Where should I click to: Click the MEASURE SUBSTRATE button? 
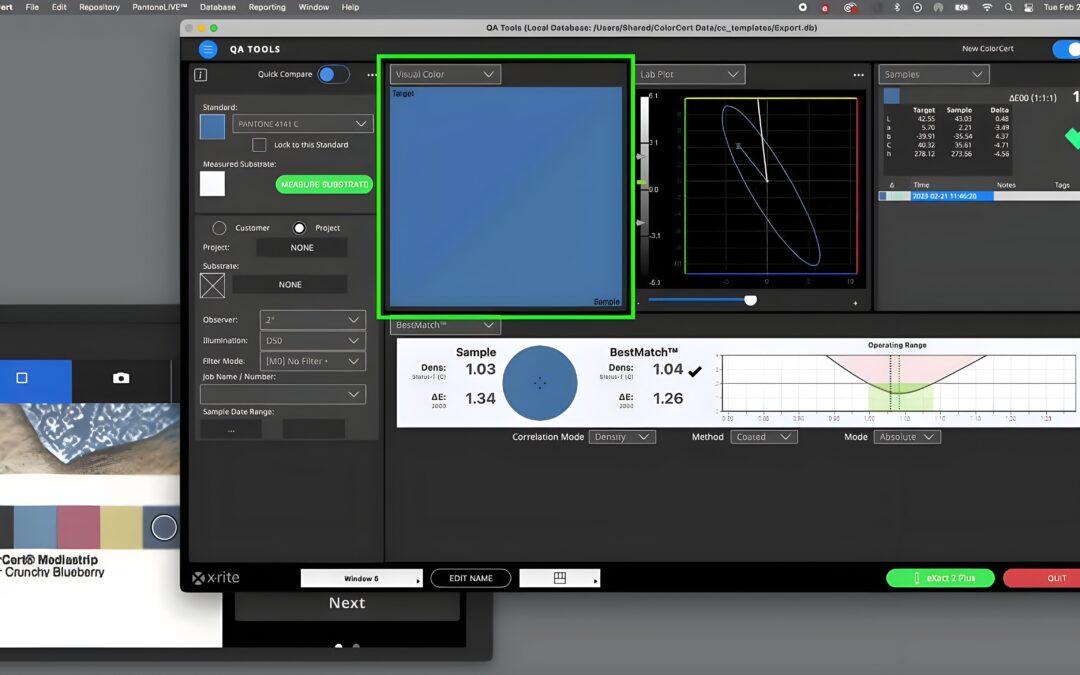pos(324,184)
